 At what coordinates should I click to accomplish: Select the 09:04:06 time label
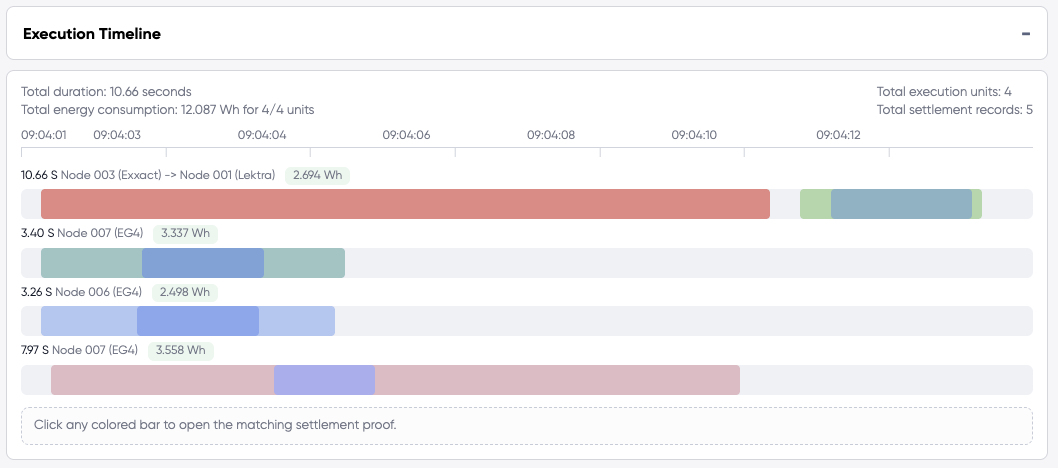coord(406,134)
